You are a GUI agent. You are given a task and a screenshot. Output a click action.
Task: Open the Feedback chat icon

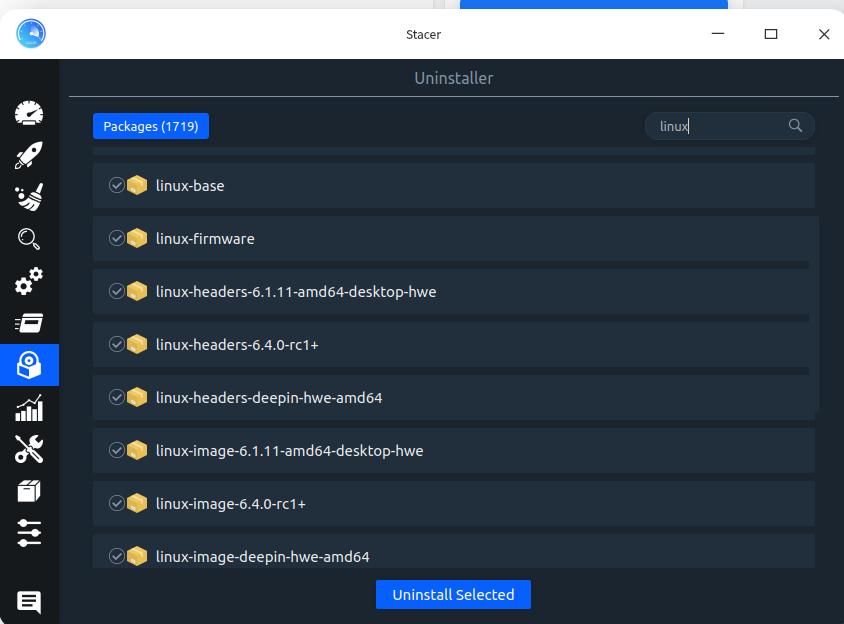pyautogui.click(x=29, y=602)
